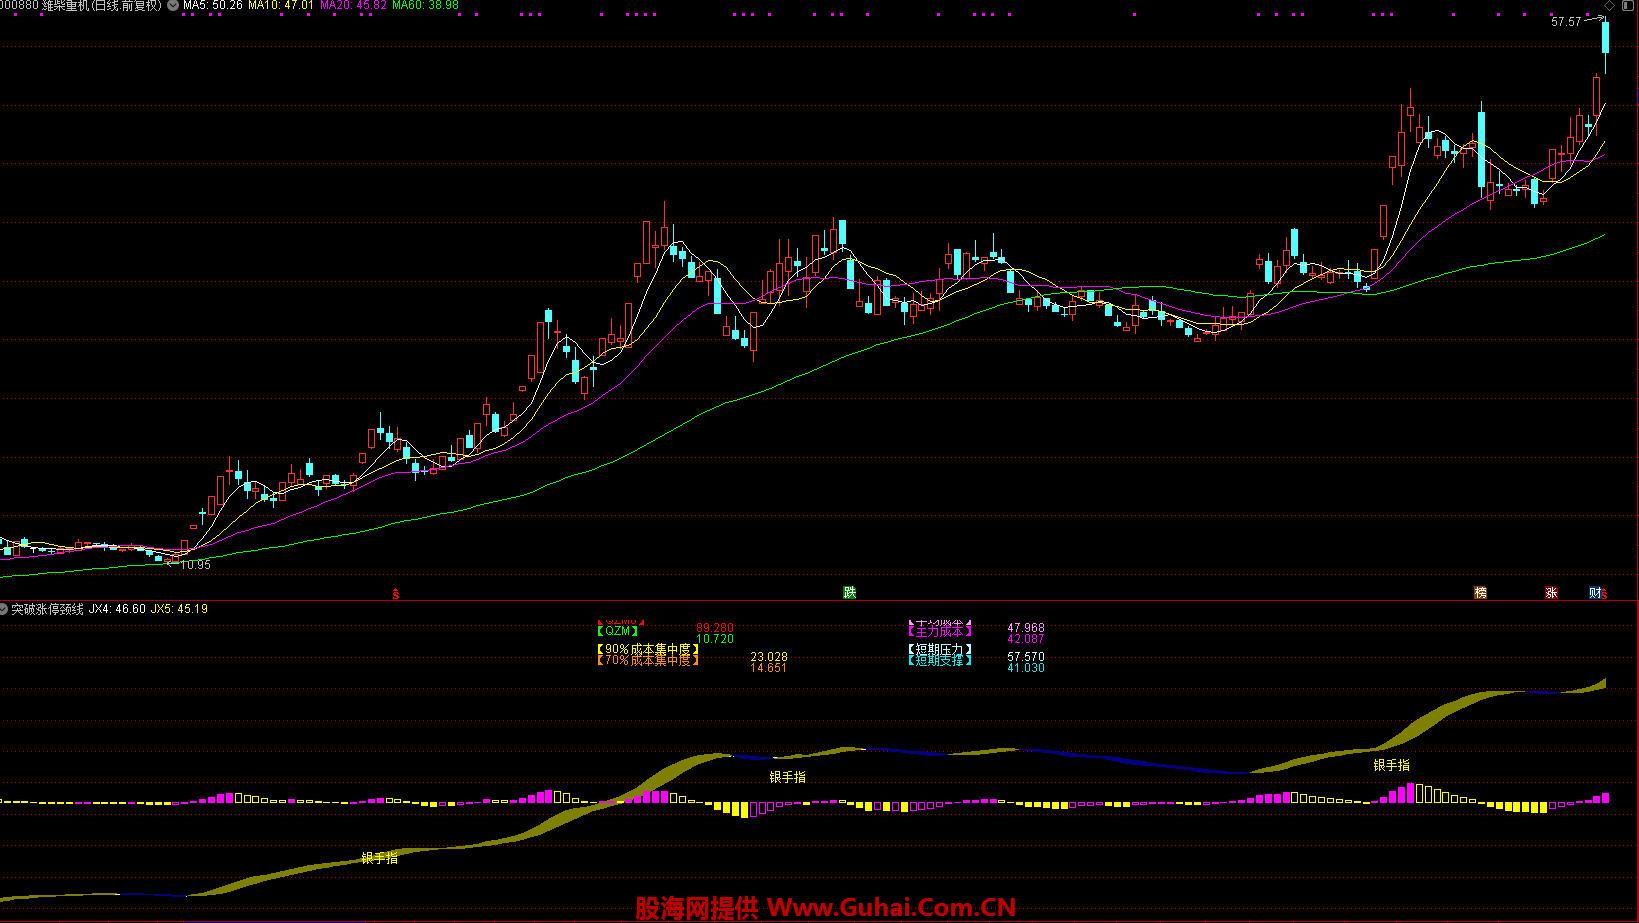Click the JX5: 45.19 value

179,608
